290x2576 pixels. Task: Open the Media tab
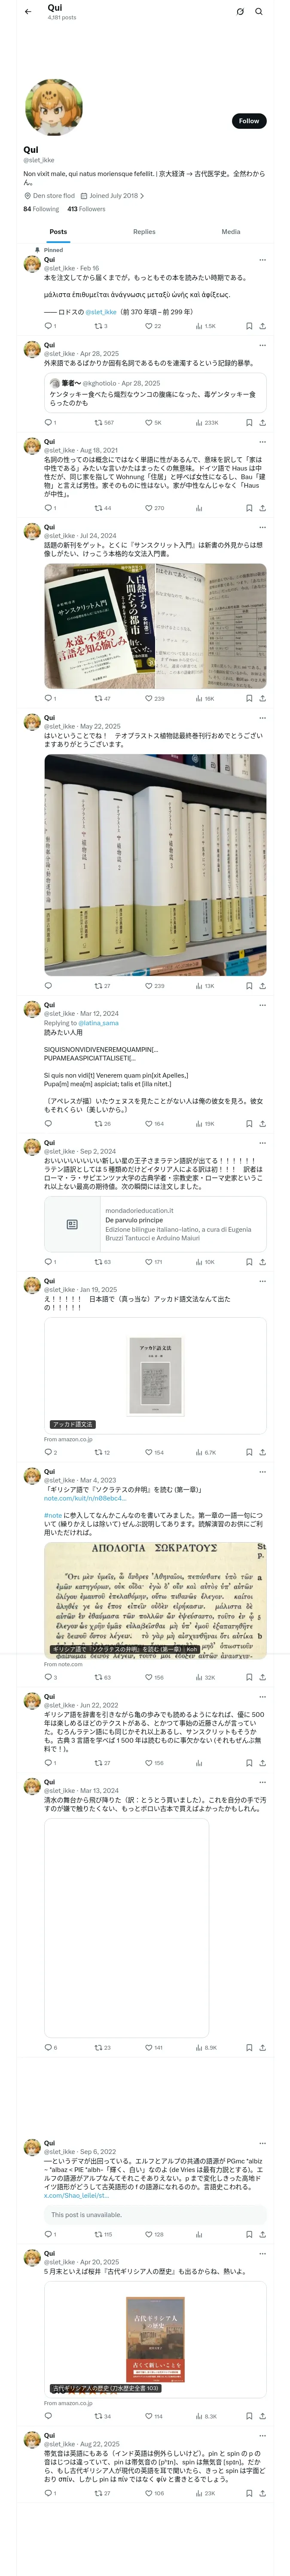pos(231,231)
